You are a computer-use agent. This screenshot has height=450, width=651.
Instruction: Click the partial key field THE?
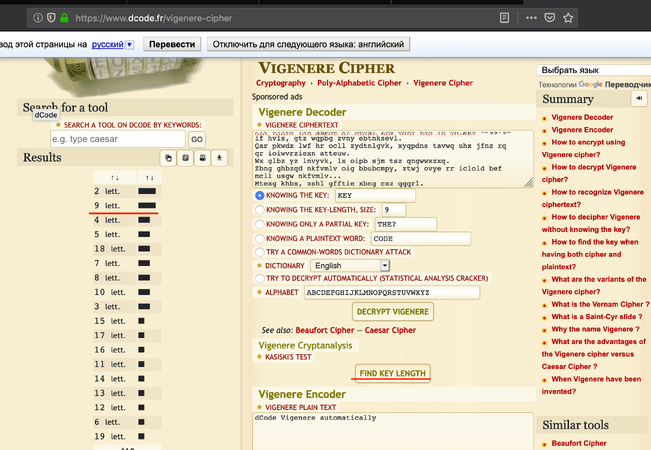point(406,224)
